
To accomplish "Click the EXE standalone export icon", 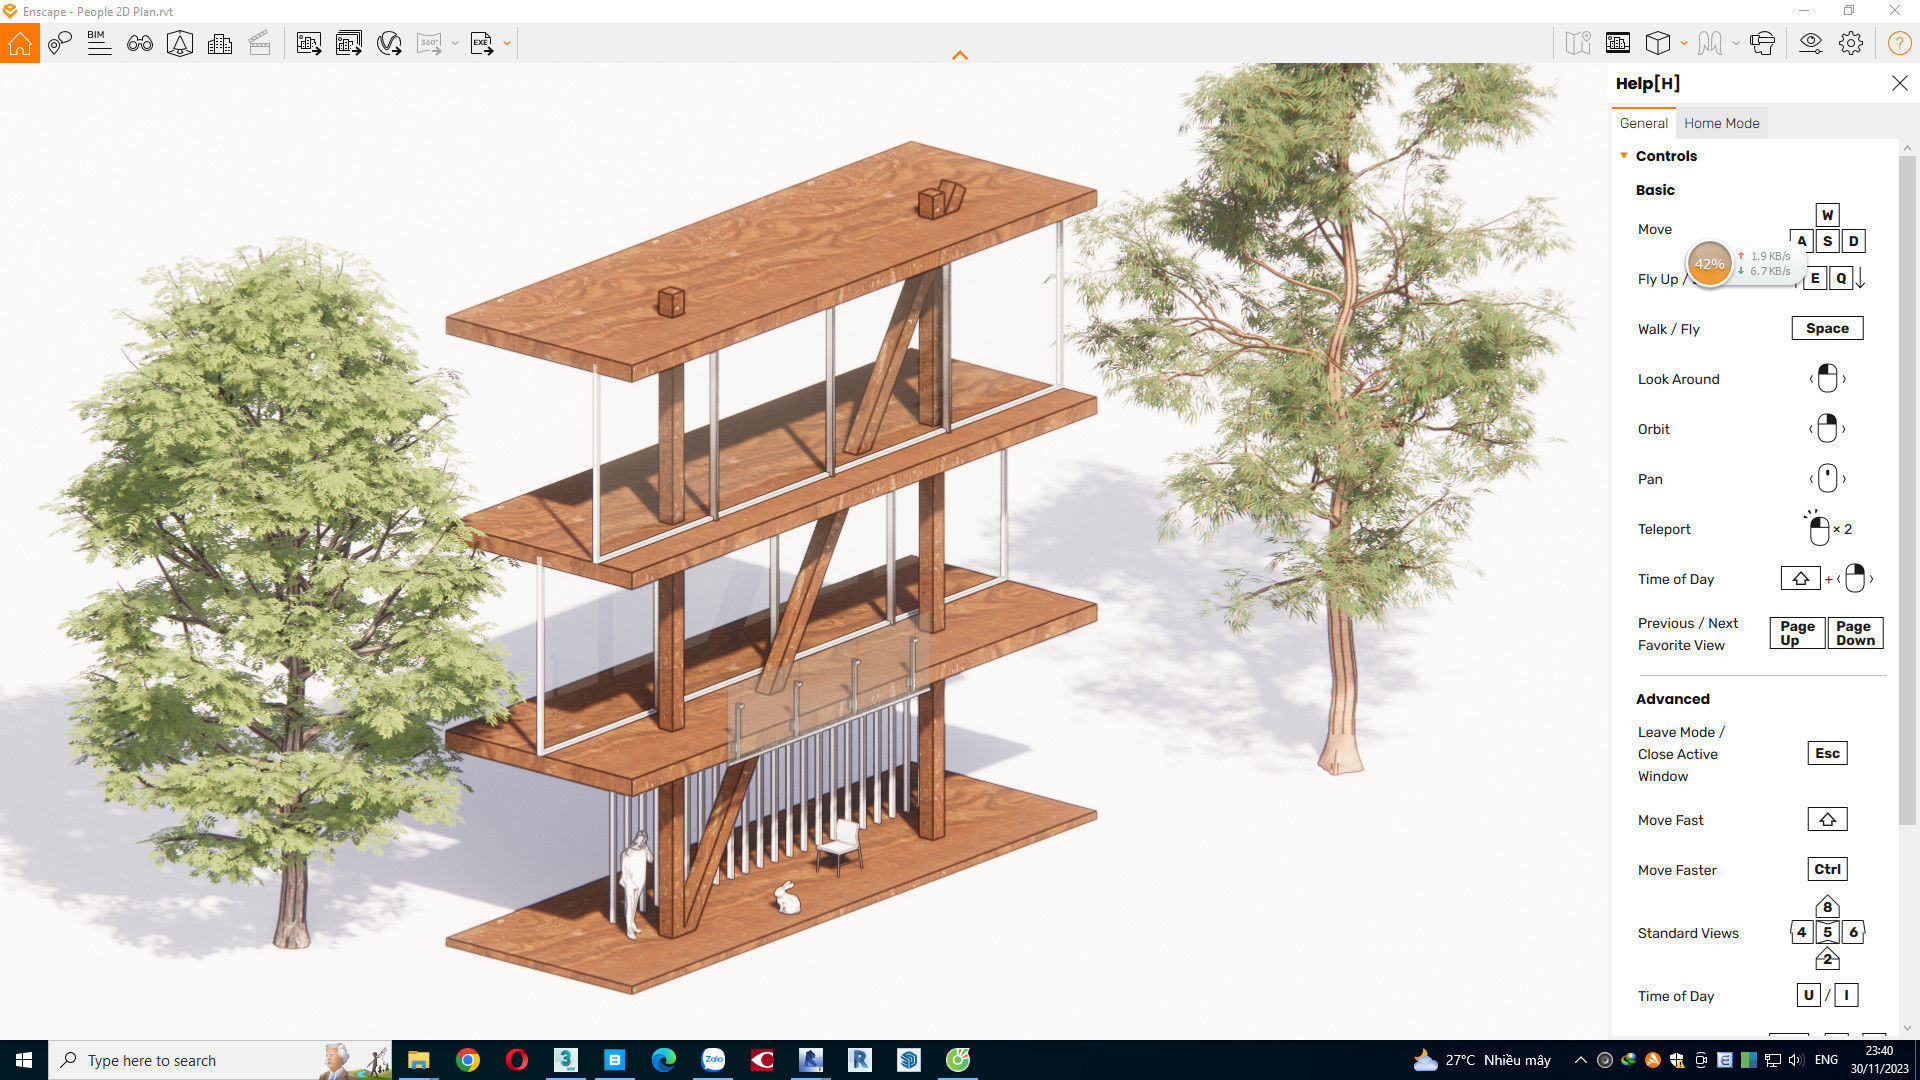I will click(482, 43).
